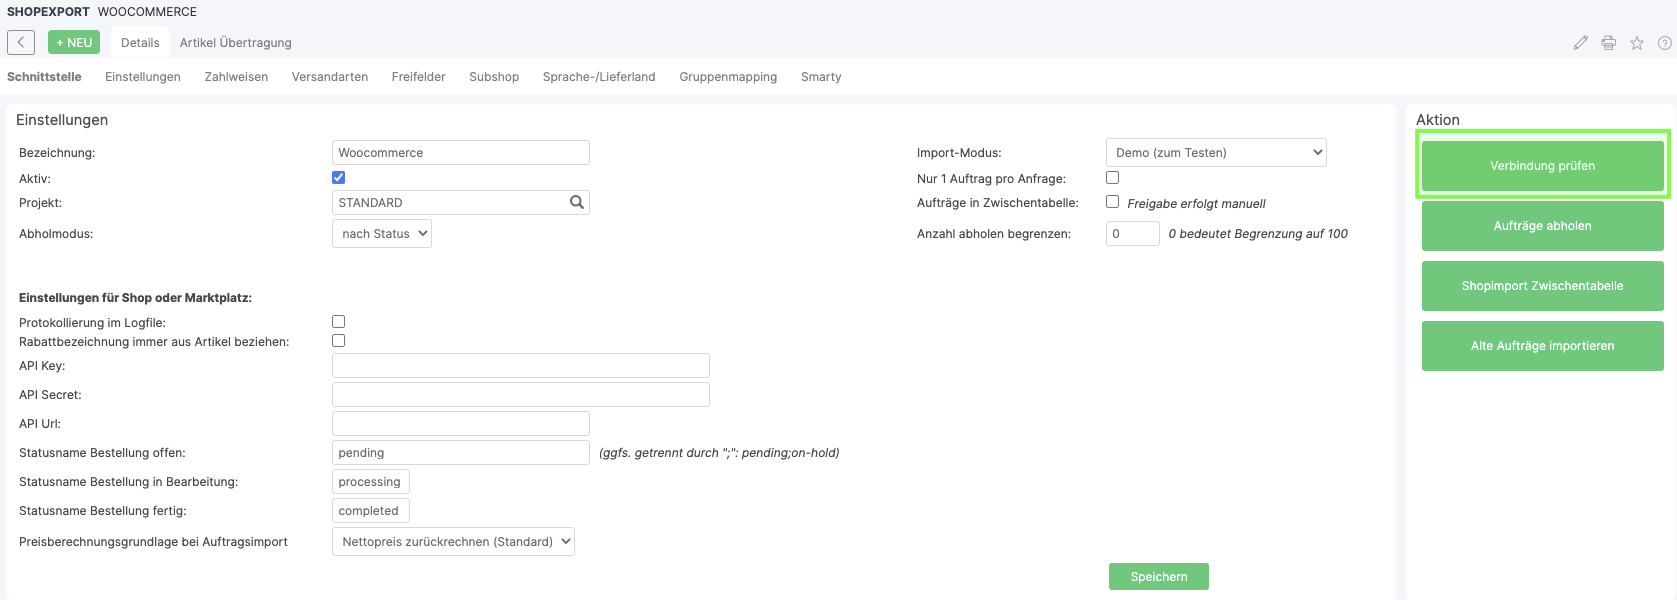The image size is (1677, 600).
Task: Check Aufträge in Zwischentabelle
Action: (1112, 201)
